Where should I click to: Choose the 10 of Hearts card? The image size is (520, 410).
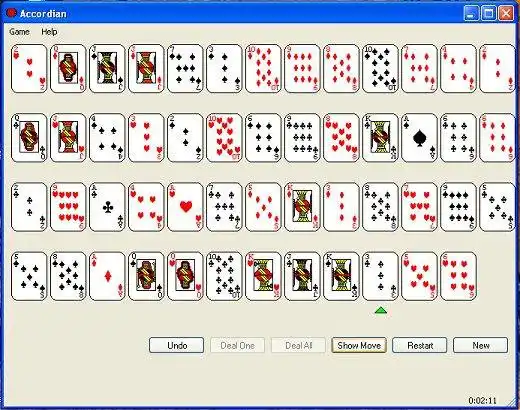pos(224,138)
